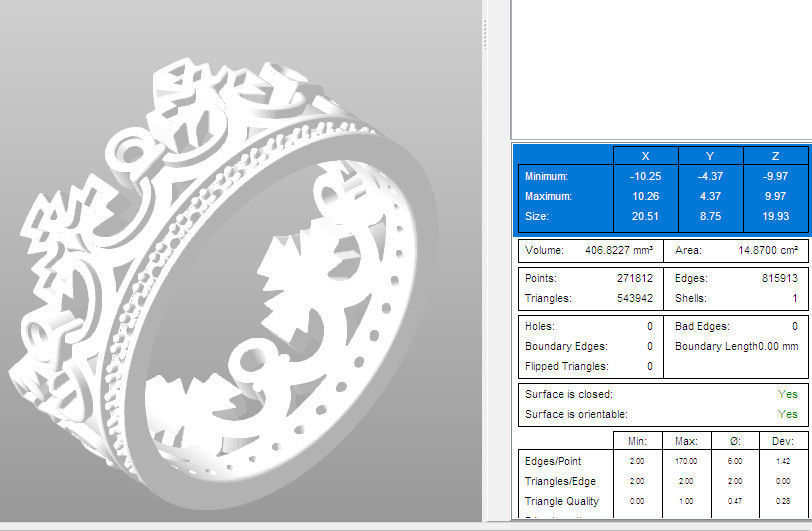Click the Surface is orientable label
The height and width of the screenshot is (531, 812).
tap(576, 414)
